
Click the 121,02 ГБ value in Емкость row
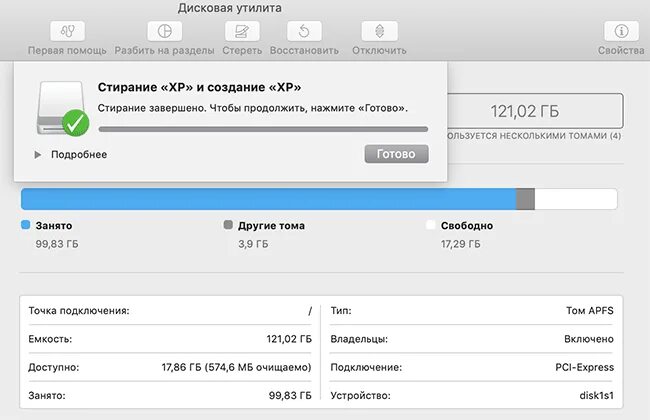[289, 339]
